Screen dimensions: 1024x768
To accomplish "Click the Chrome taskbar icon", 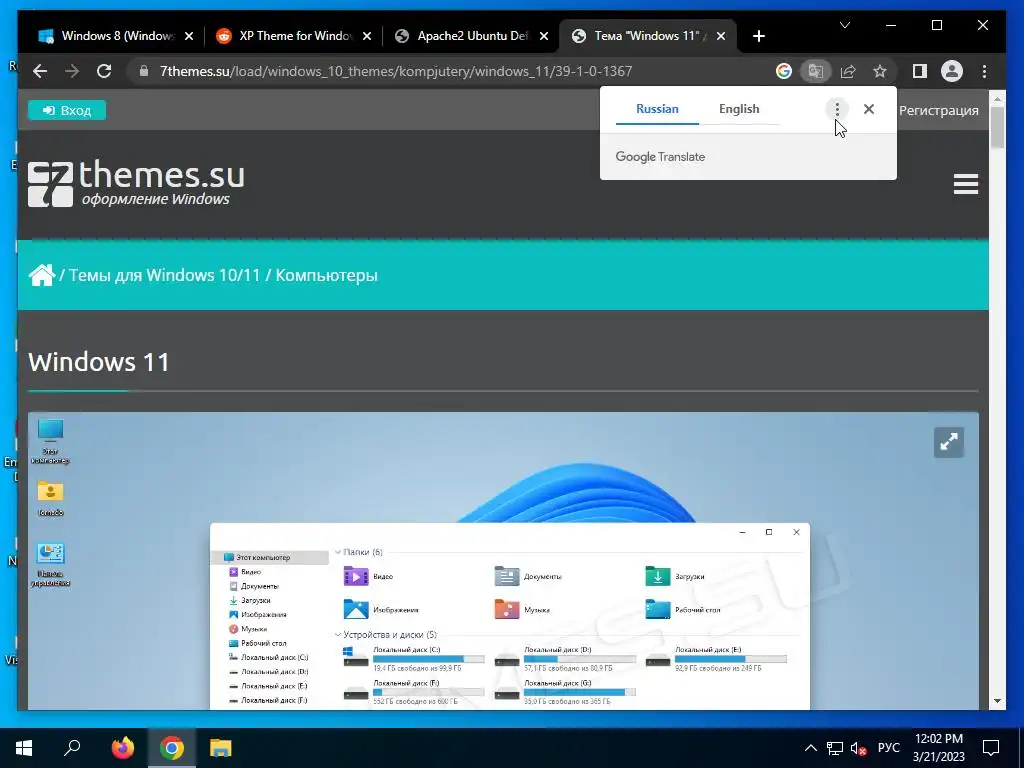I will tap(172, 748).
